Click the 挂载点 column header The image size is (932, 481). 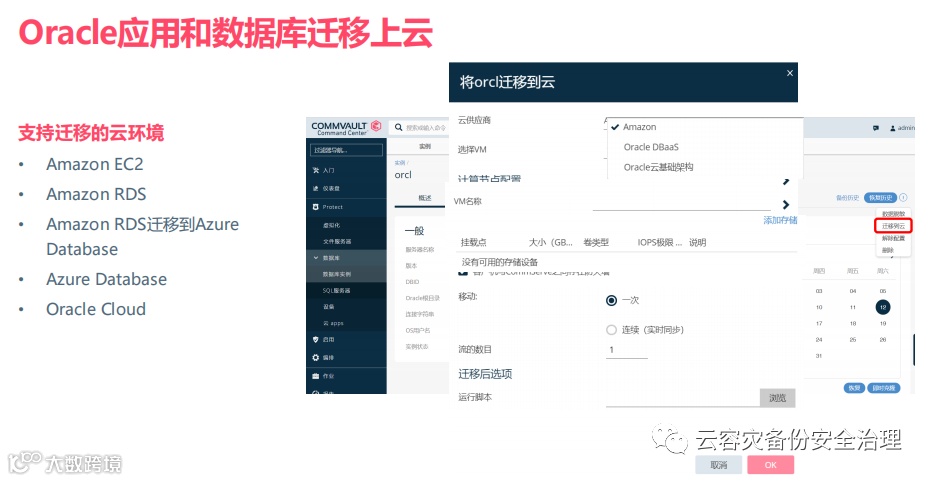tap(474, 243)
